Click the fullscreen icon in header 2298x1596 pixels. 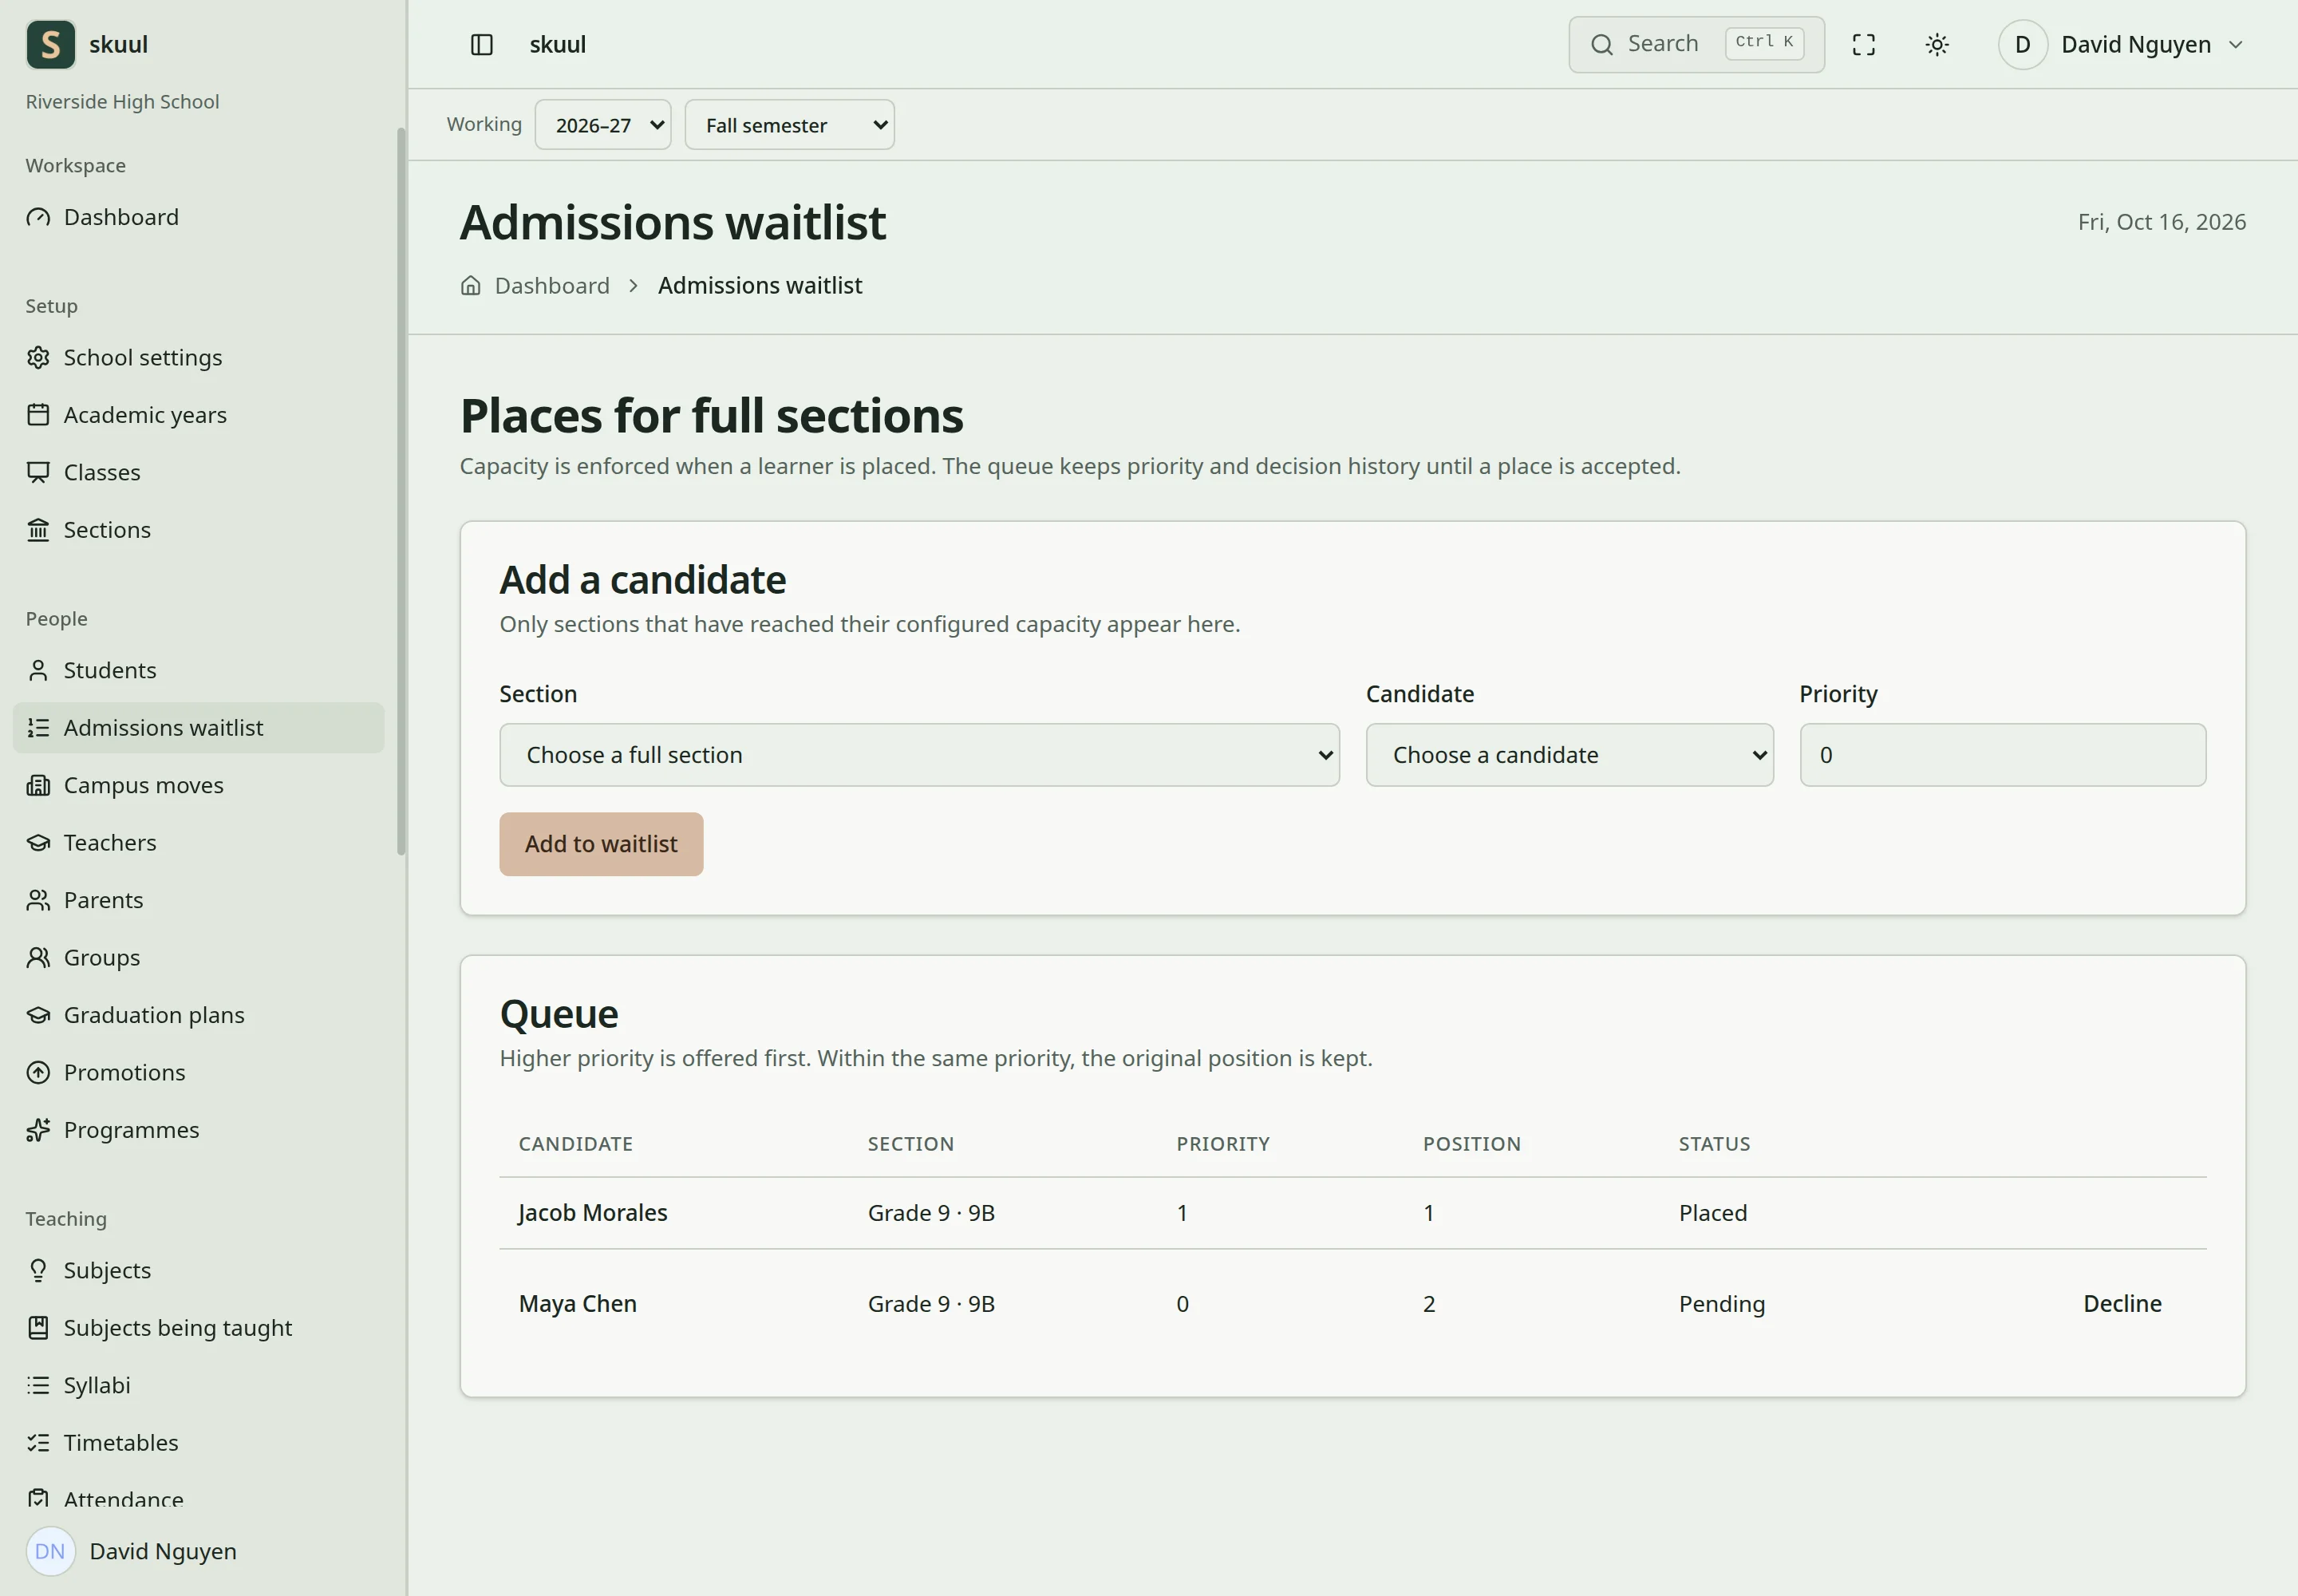[1864, 45]
